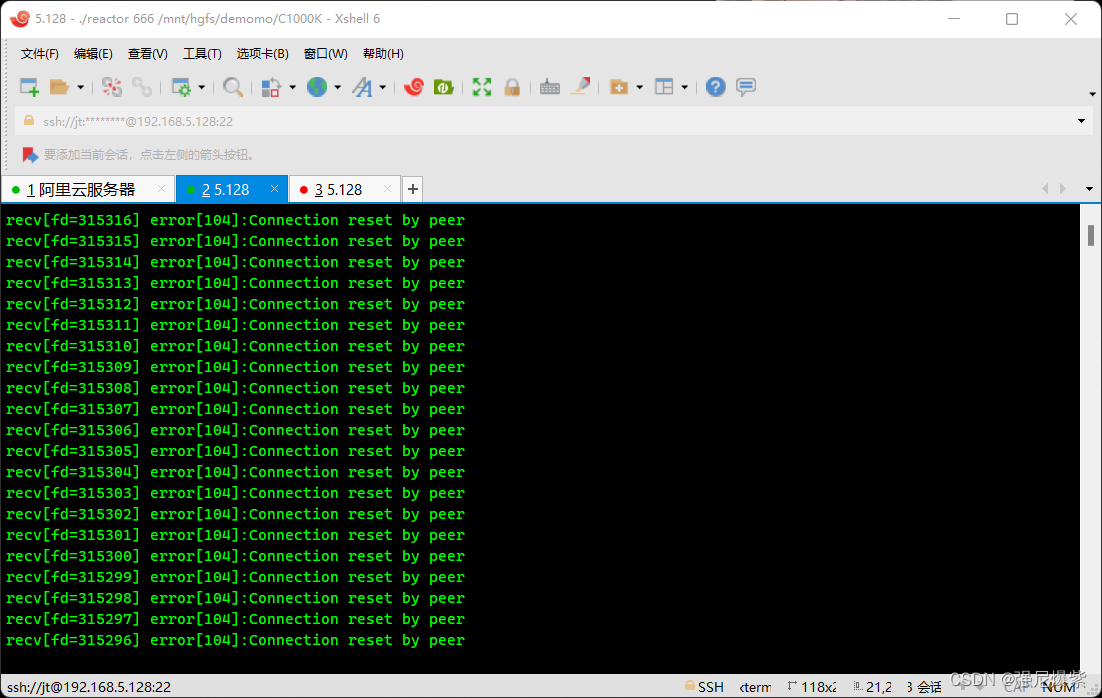Expand the Layout dropdown arrow
This screenshot has width=1102, height=698.
pyautogui.click(x=685, y=87)
